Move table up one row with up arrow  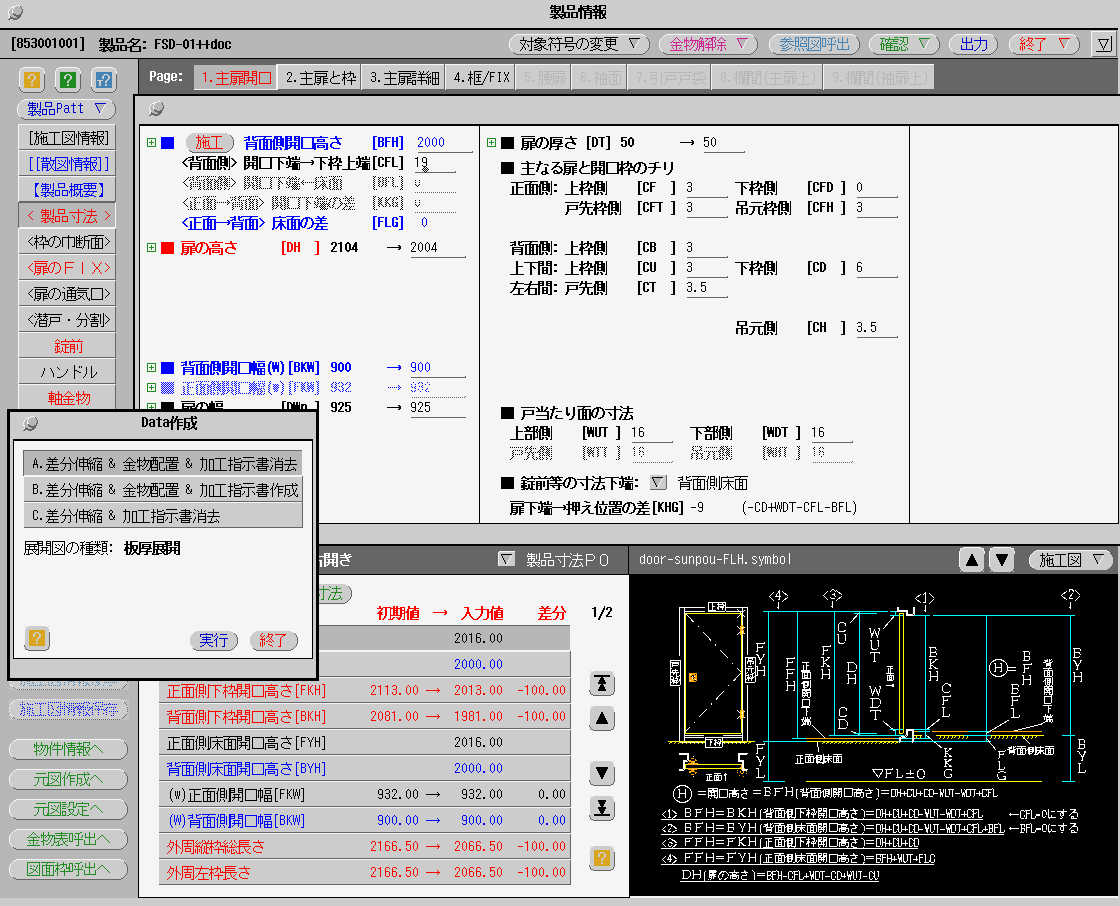(x=602, y=718)
